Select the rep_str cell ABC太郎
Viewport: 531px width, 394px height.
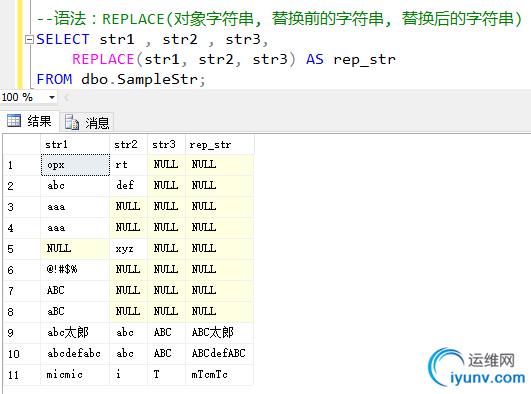(219, 333)
